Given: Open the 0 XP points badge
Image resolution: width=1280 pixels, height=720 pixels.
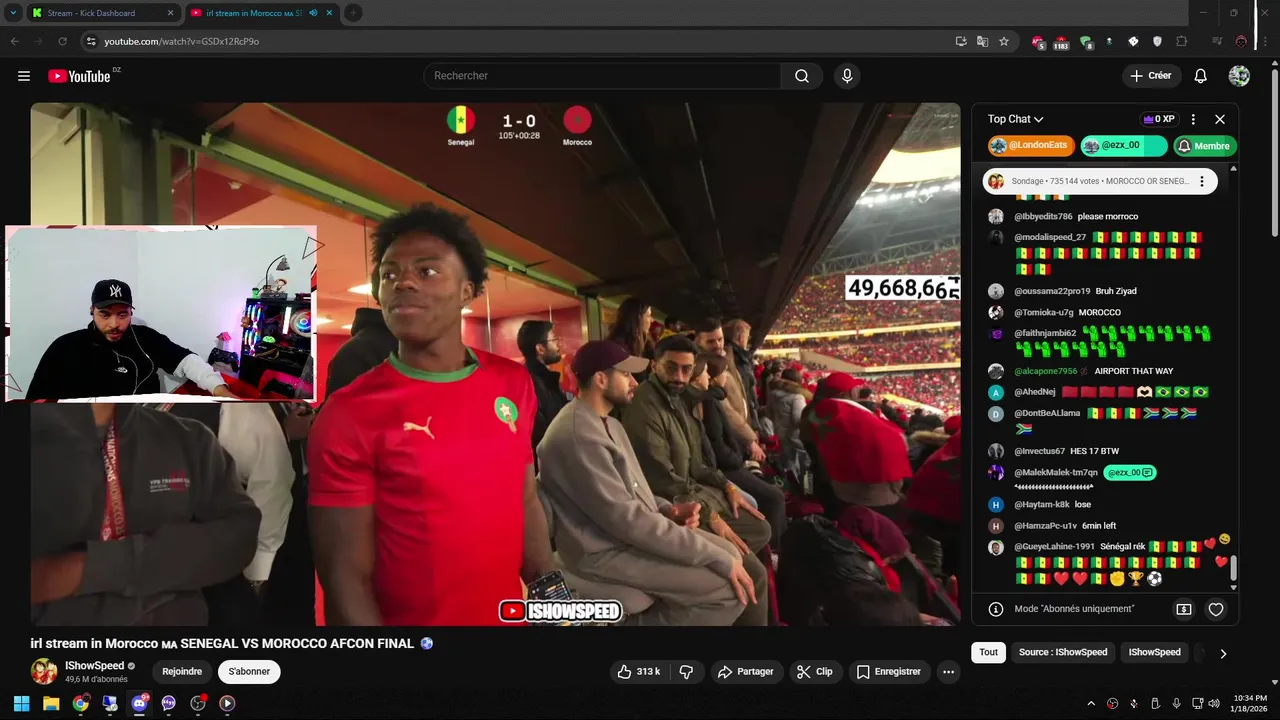Looking at the screenshot, I should click(1159, 119).
